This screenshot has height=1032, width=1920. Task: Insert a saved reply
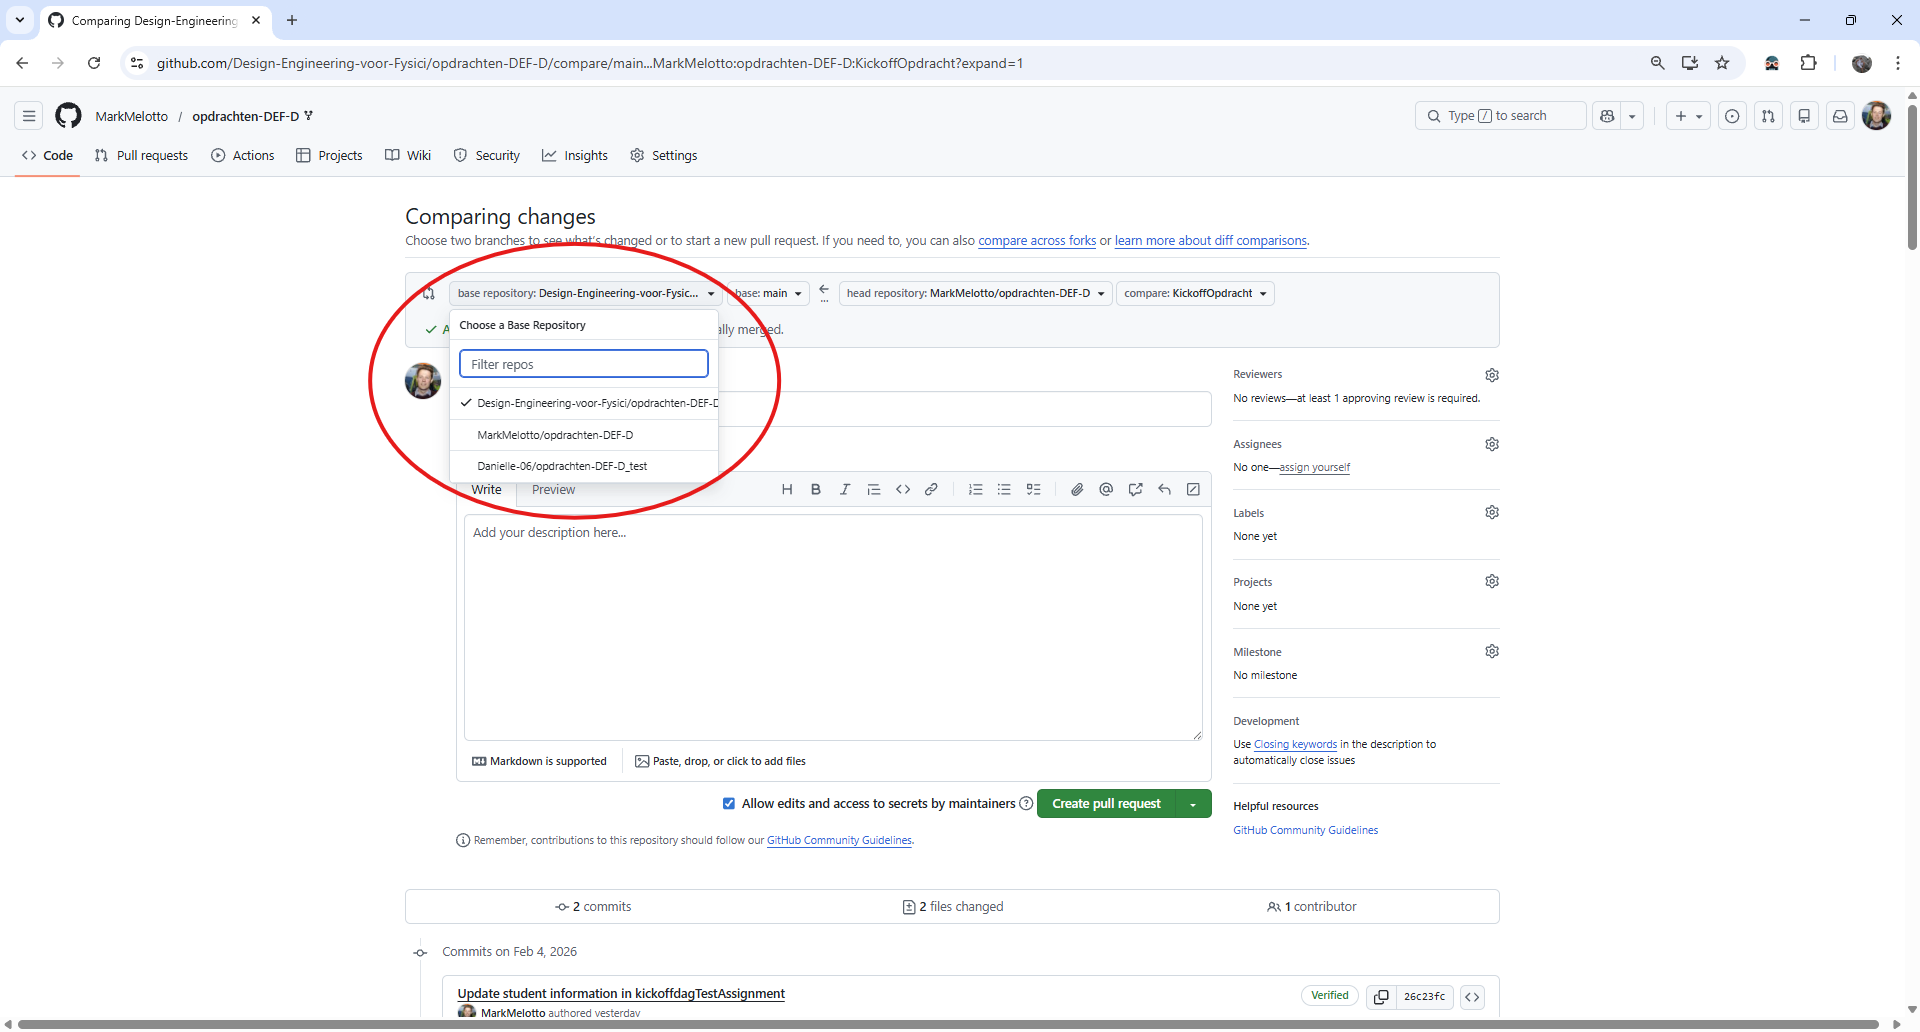click(x=1165, y=490)
